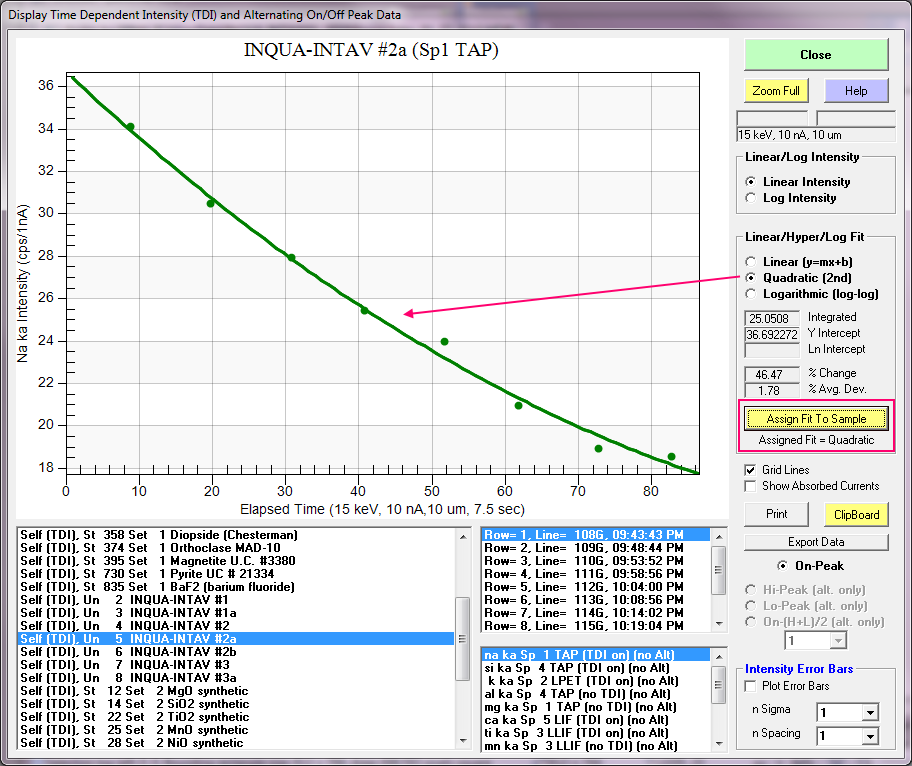
Task: Click the Y Intercept value field
Action: coord(771,333)
